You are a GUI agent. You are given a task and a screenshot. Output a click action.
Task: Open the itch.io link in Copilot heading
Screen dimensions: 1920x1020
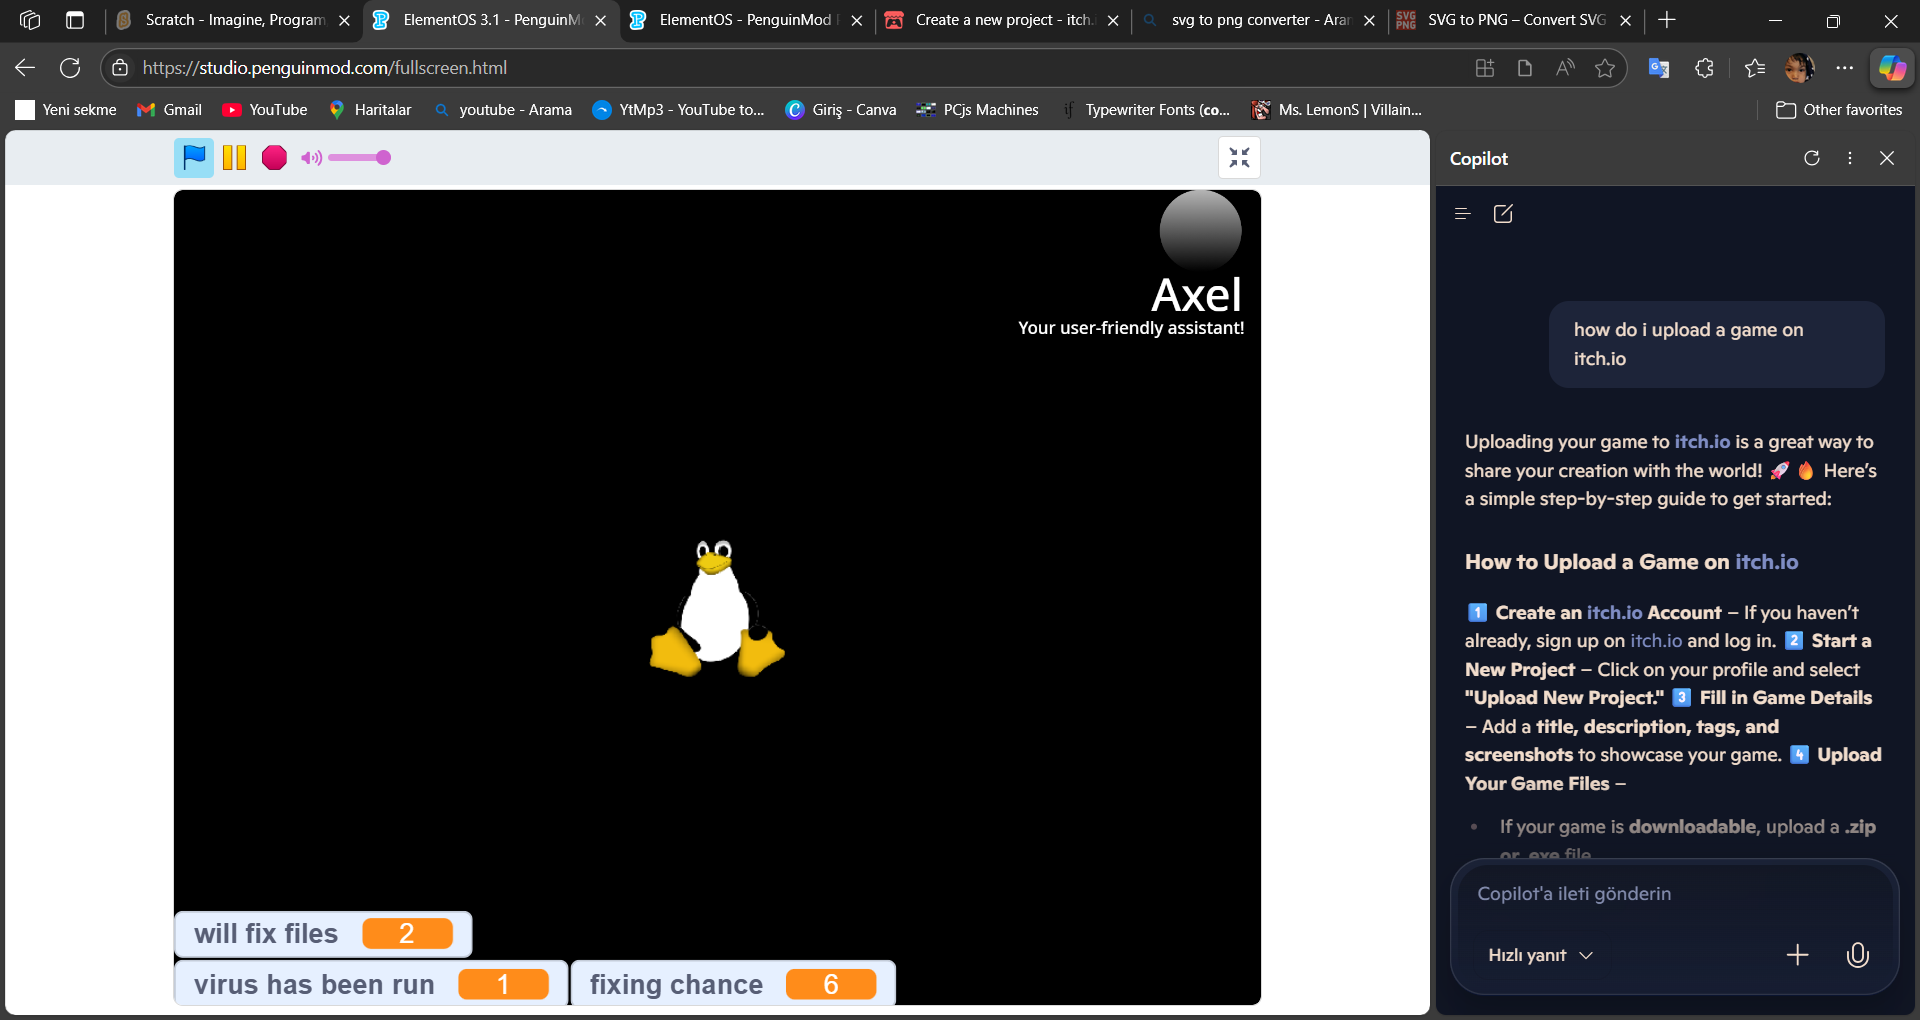[1766, 562]
